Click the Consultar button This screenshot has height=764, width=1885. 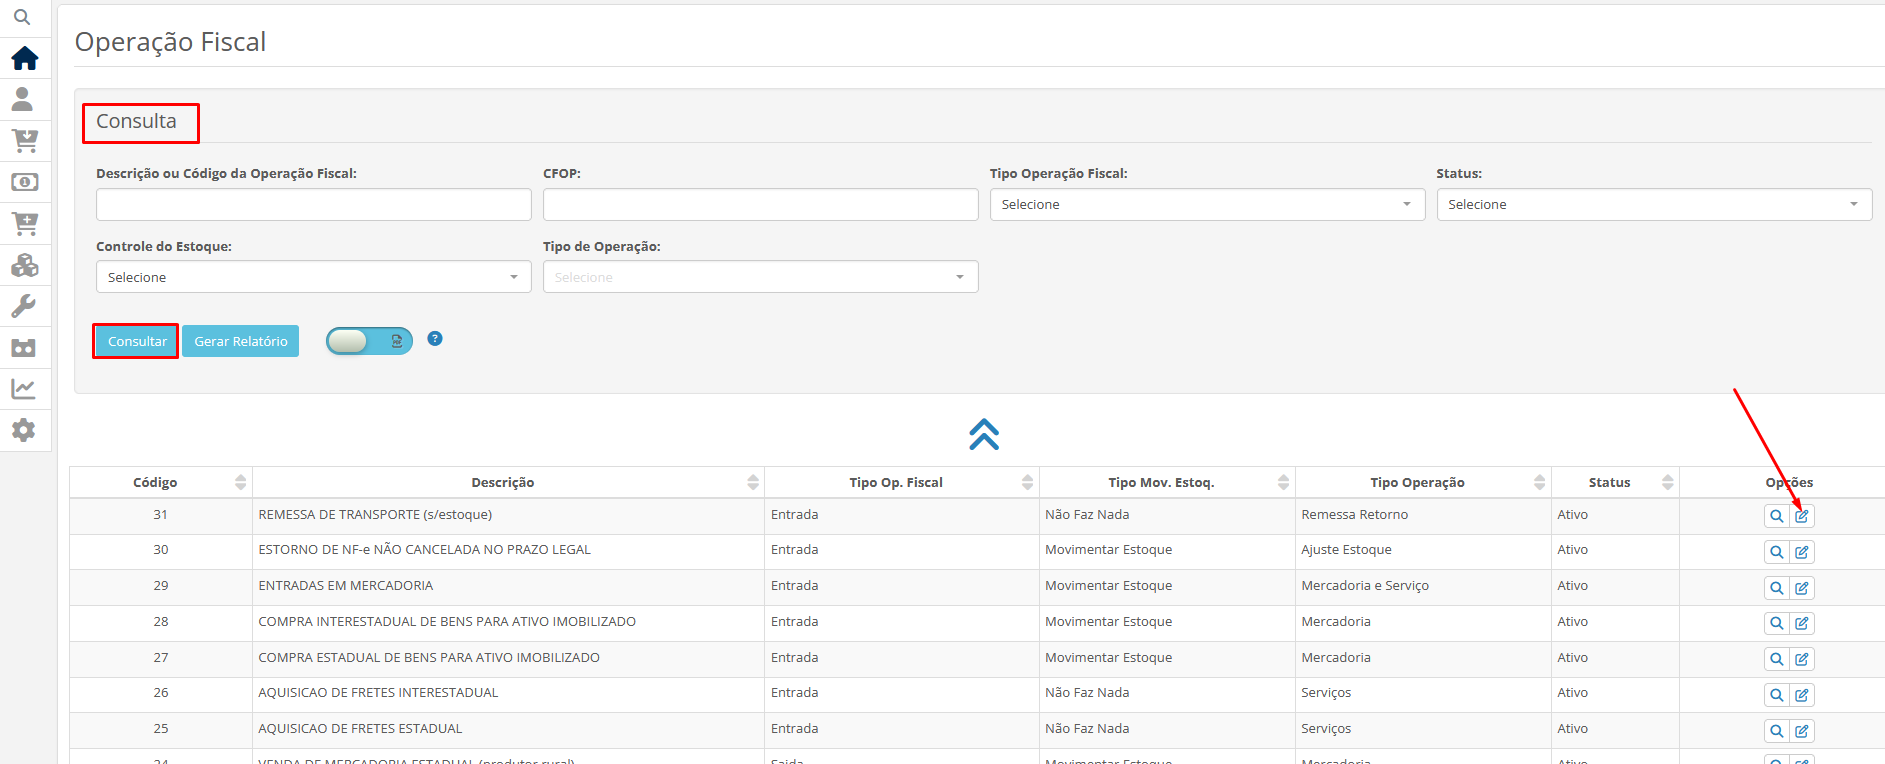pos(137,341)
